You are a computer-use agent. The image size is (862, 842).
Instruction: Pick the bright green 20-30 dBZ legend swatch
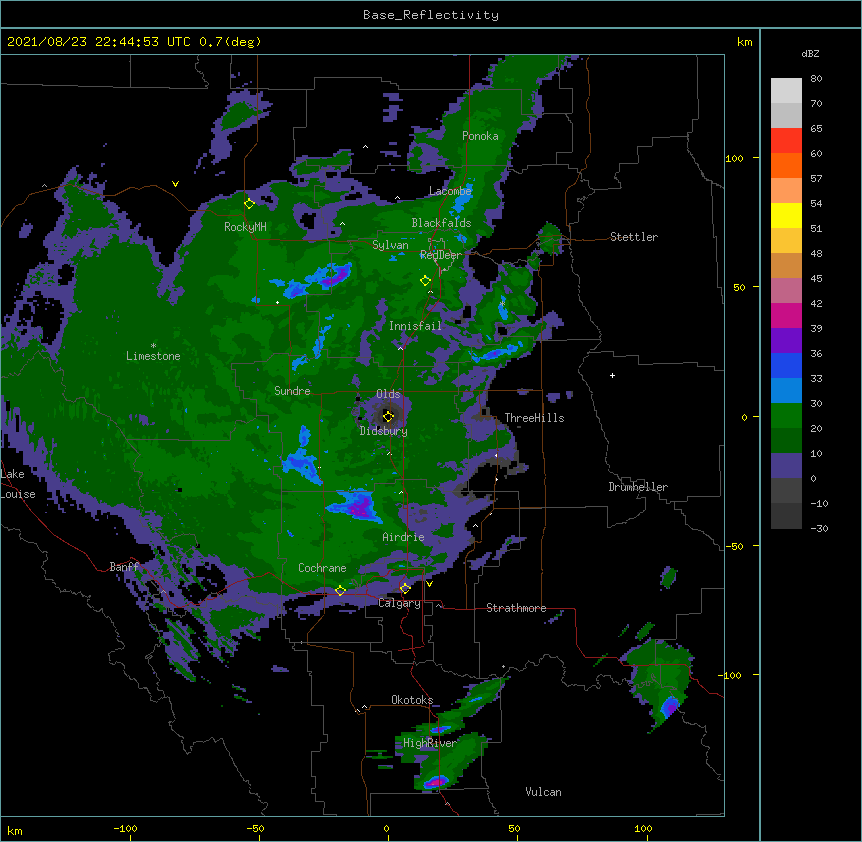[x=786, y=416]
